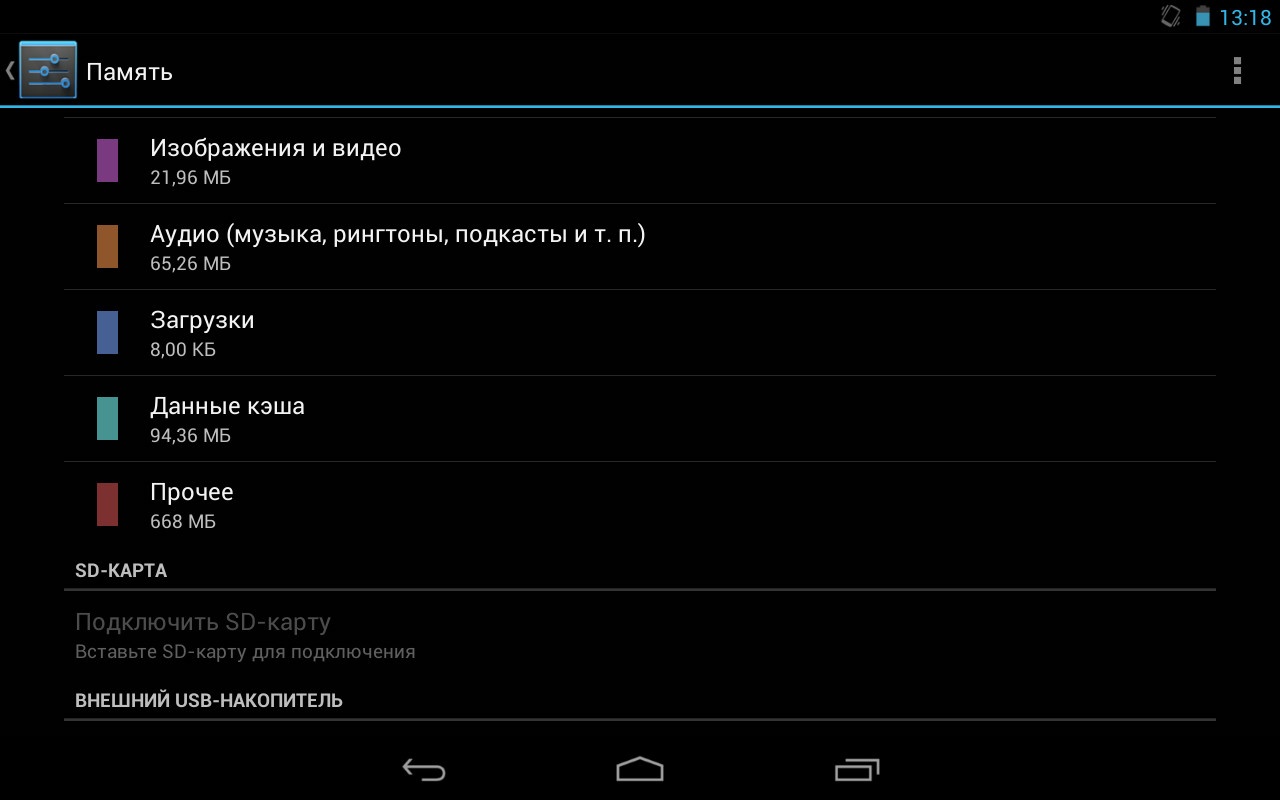Image resolution: width=1280 pixels, height=800 pixels.
Task: Tap Подключить SD-карту option
Action: 640,635
